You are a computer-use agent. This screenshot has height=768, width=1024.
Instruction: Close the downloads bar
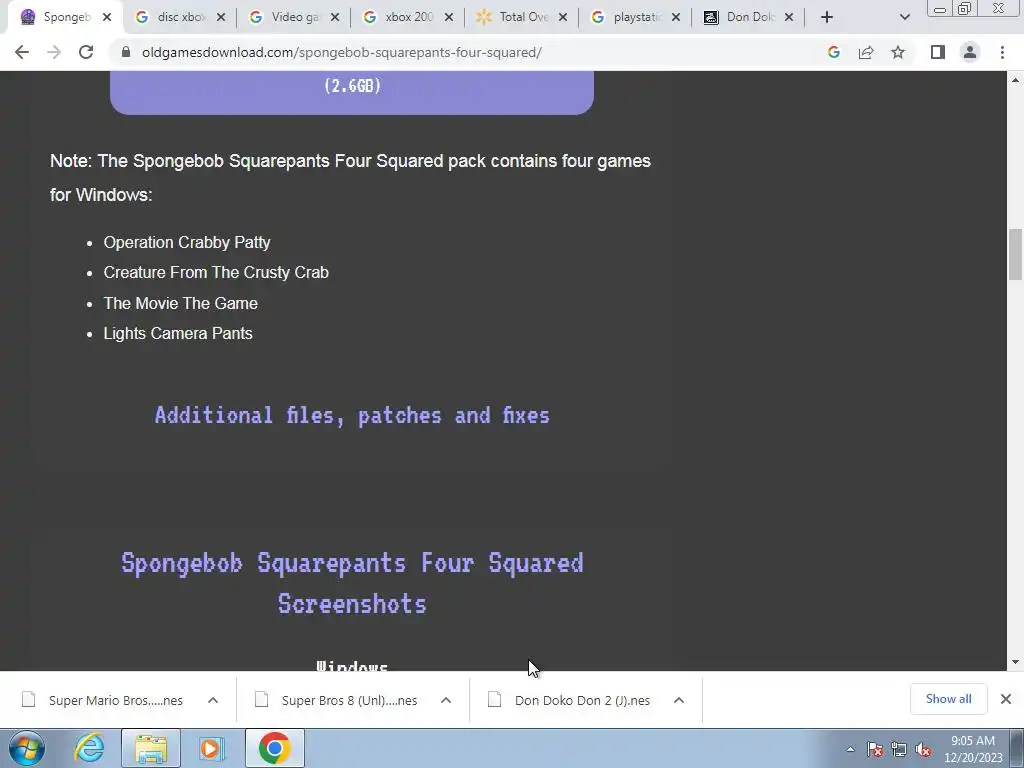click(1006, 699)
